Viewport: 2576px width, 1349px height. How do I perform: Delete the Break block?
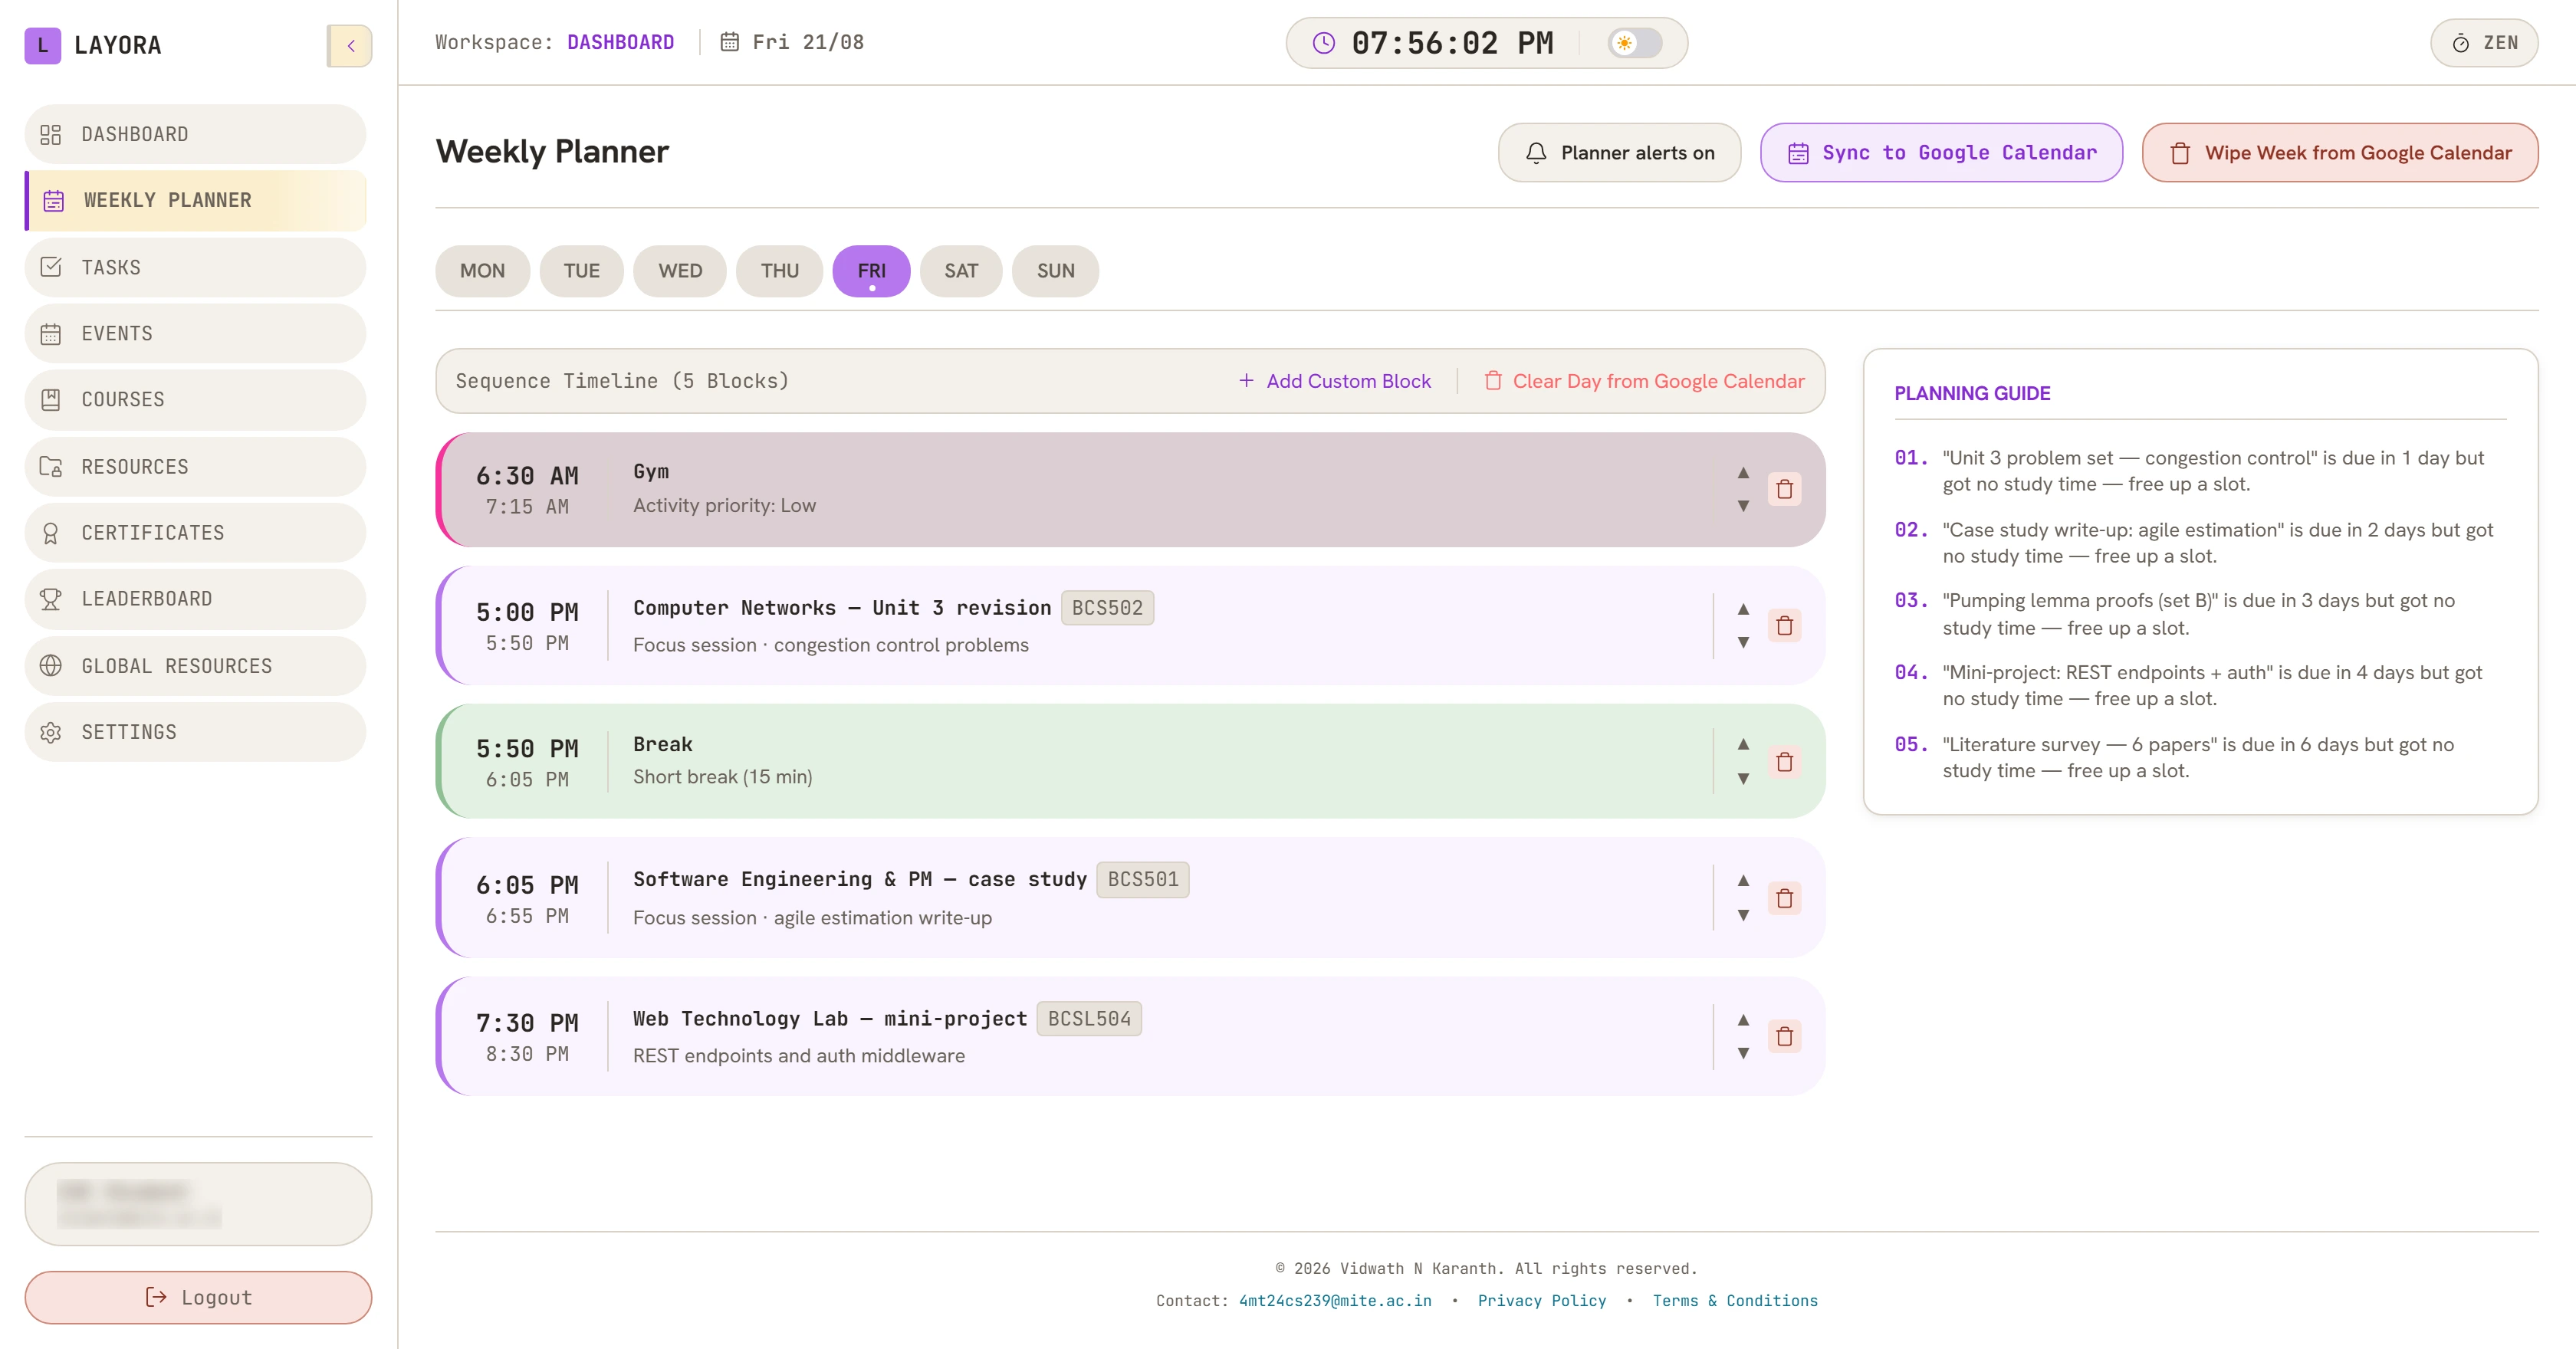[1784, 762]
